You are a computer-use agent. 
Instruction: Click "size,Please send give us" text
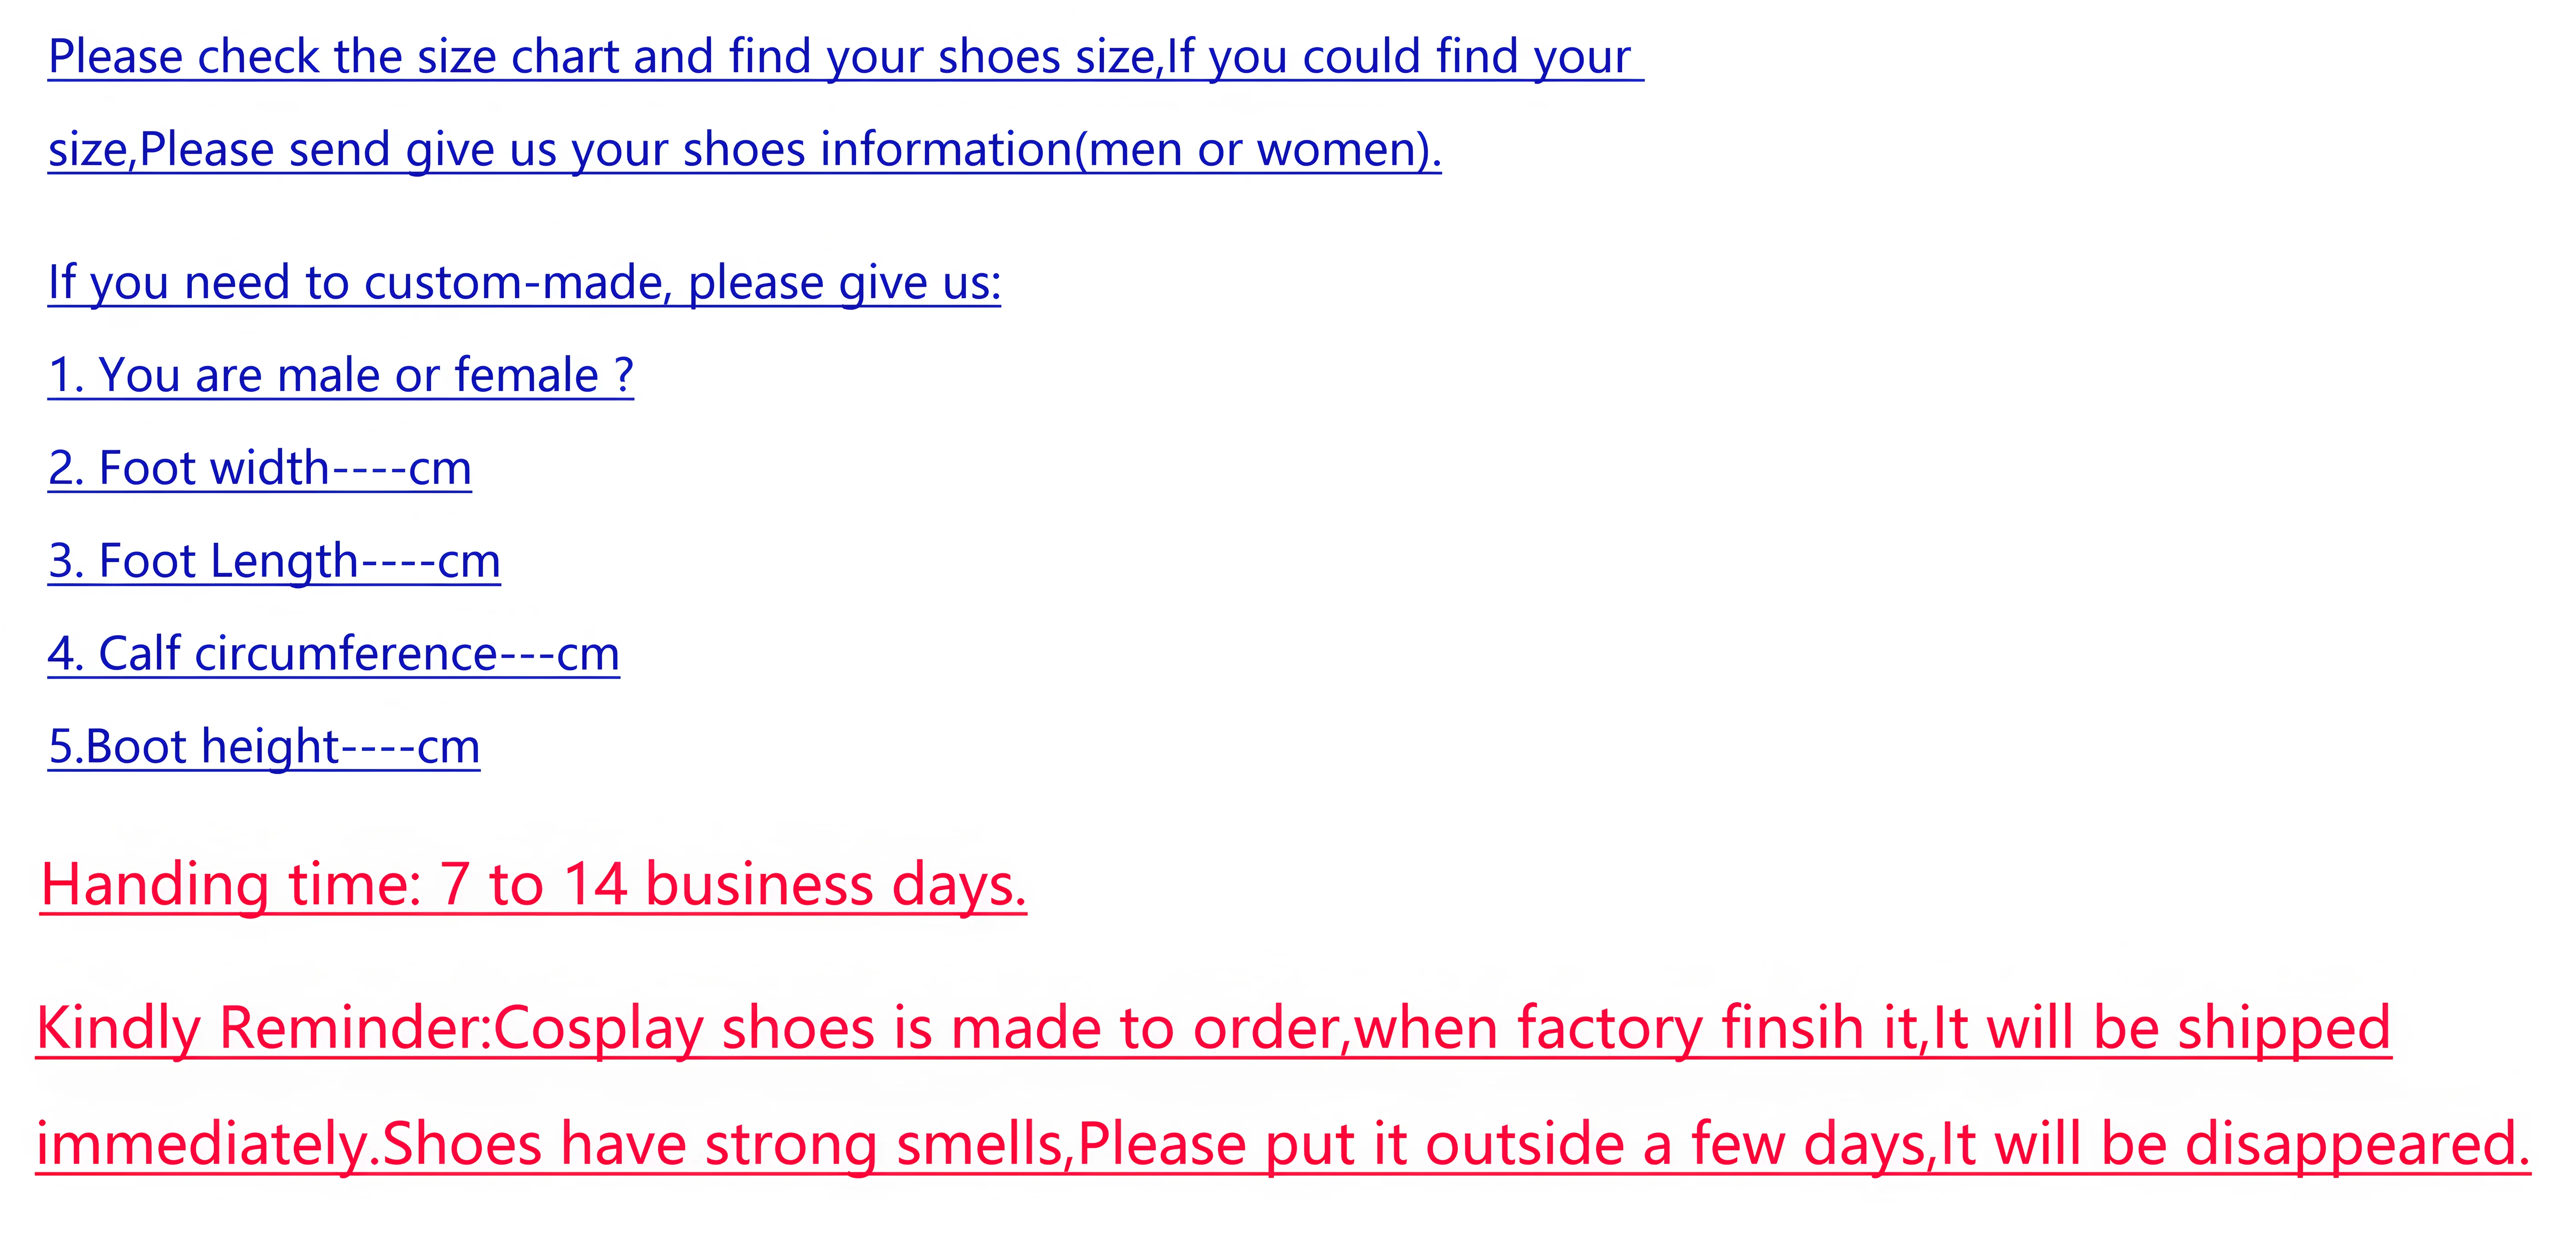[x=276, y=150]
